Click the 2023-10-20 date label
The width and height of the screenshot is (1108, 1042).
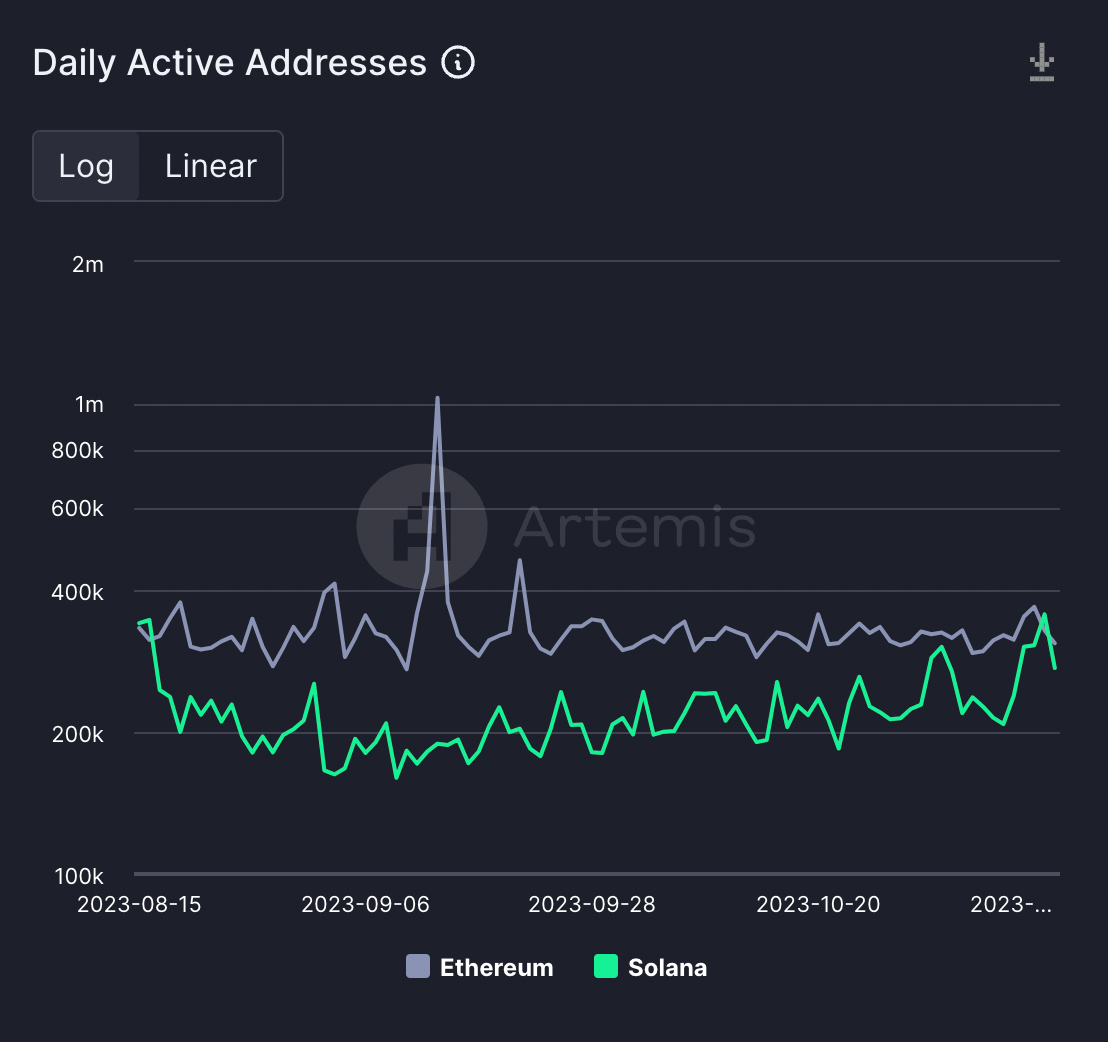coord(818,904)
